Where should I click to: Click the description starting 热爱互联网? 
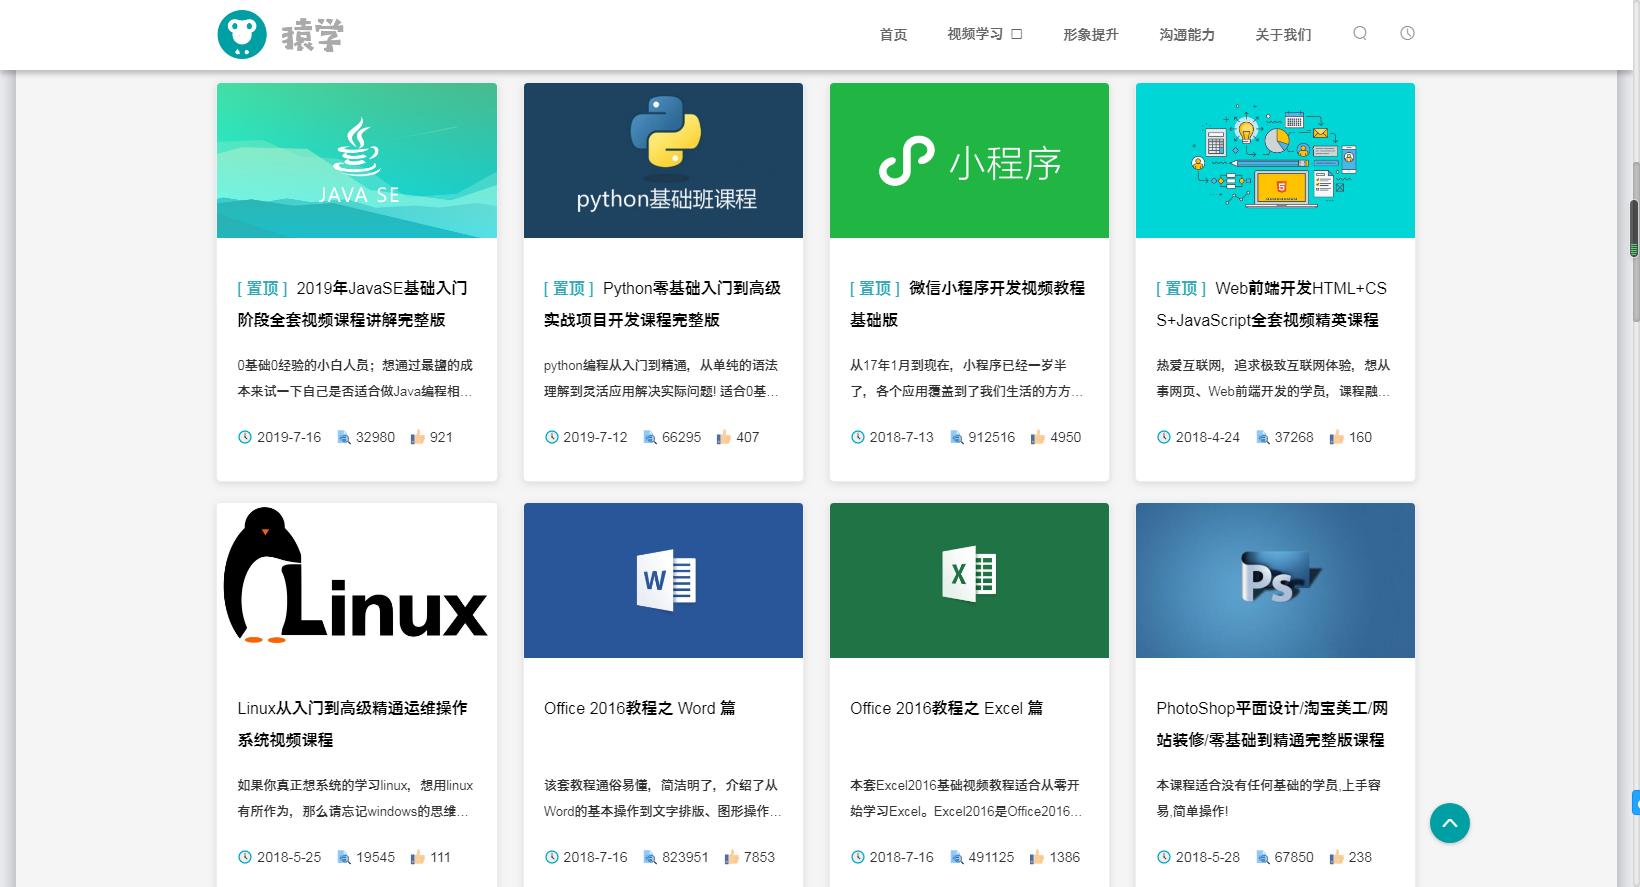coord(1273,378)
